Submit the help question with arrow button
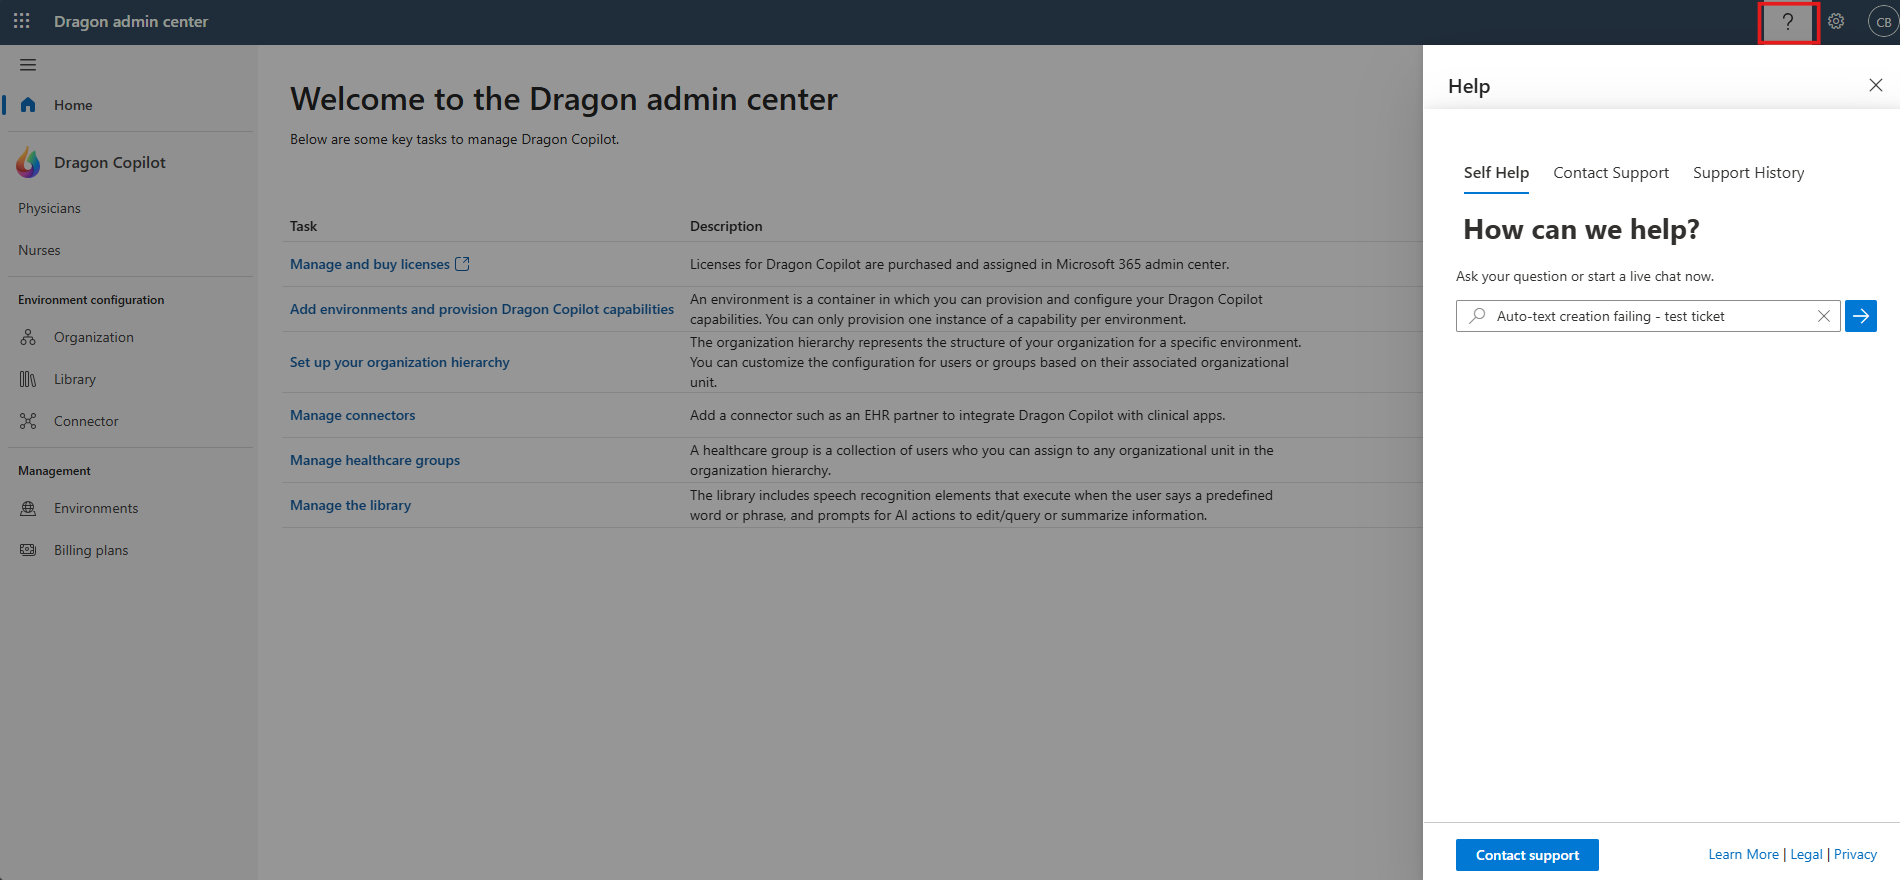Screen dimensions: 1900x880 [x=1861, y=316]
